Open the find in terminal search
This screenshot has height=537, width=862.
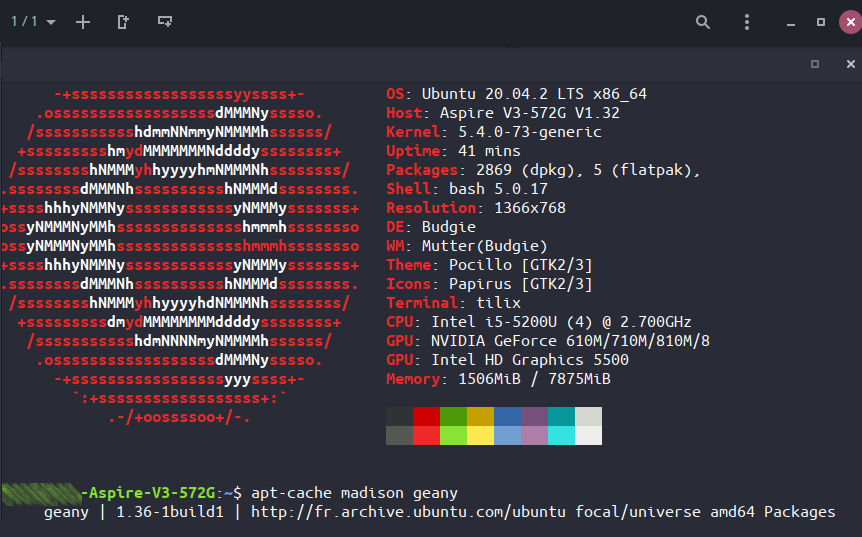pyautogui.click(x=703, y=22)
